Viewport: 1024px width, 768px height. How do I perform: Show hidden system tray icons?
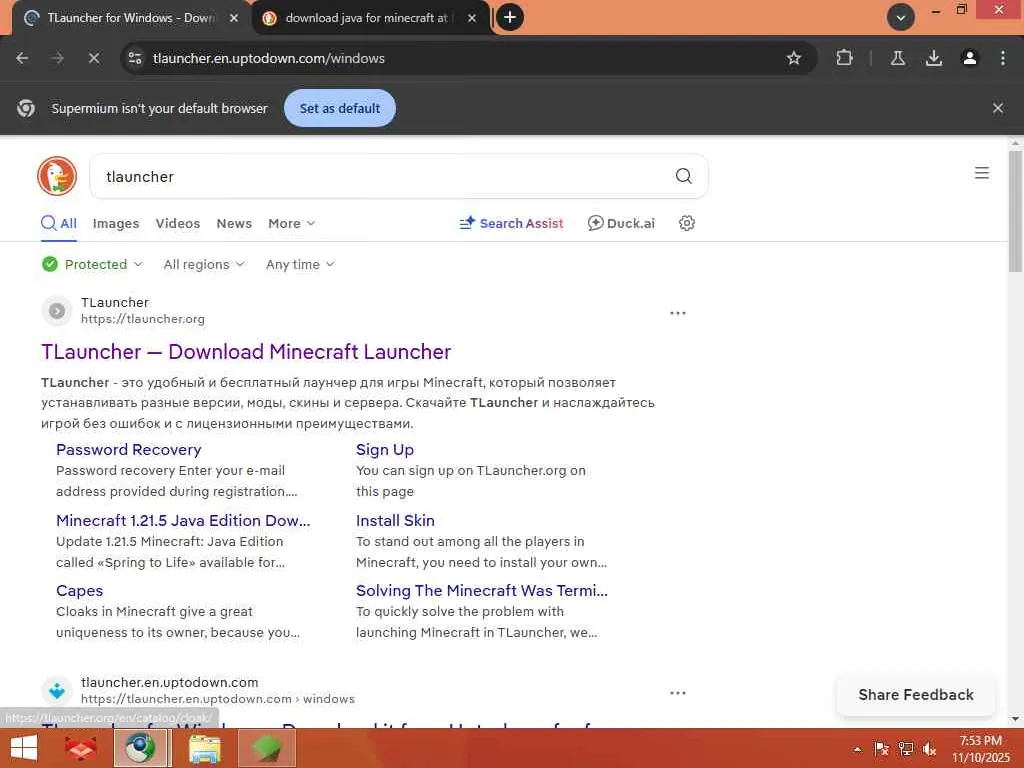(x=857, y=749)
